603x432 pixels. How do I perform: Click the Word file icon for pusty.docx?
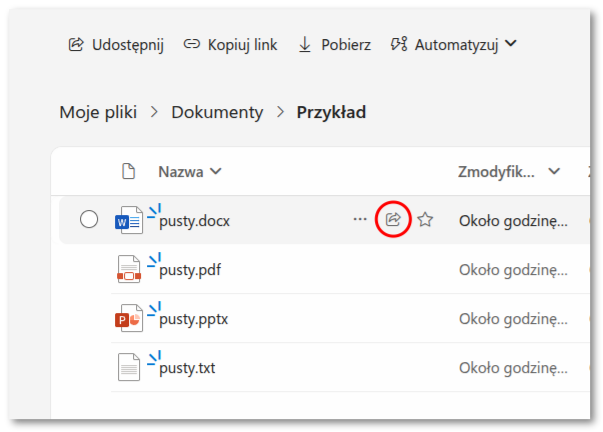tap(129, 221)
